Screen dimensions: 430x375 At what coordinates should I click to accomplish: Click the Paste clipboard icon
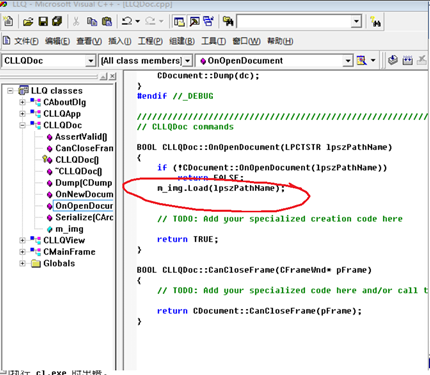click(107, 22)
